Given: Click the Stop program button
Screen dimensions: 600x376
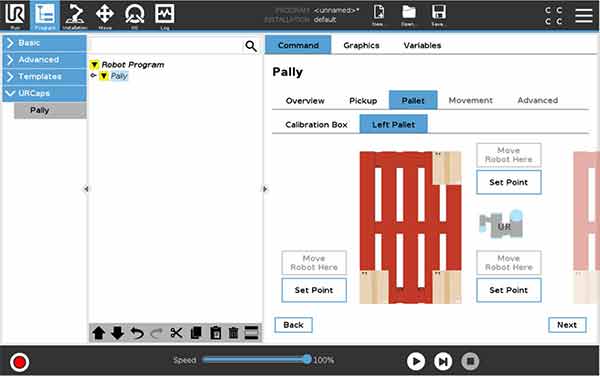Looking at the screenshot, I should pyautogui.click(x=470, y=361).
